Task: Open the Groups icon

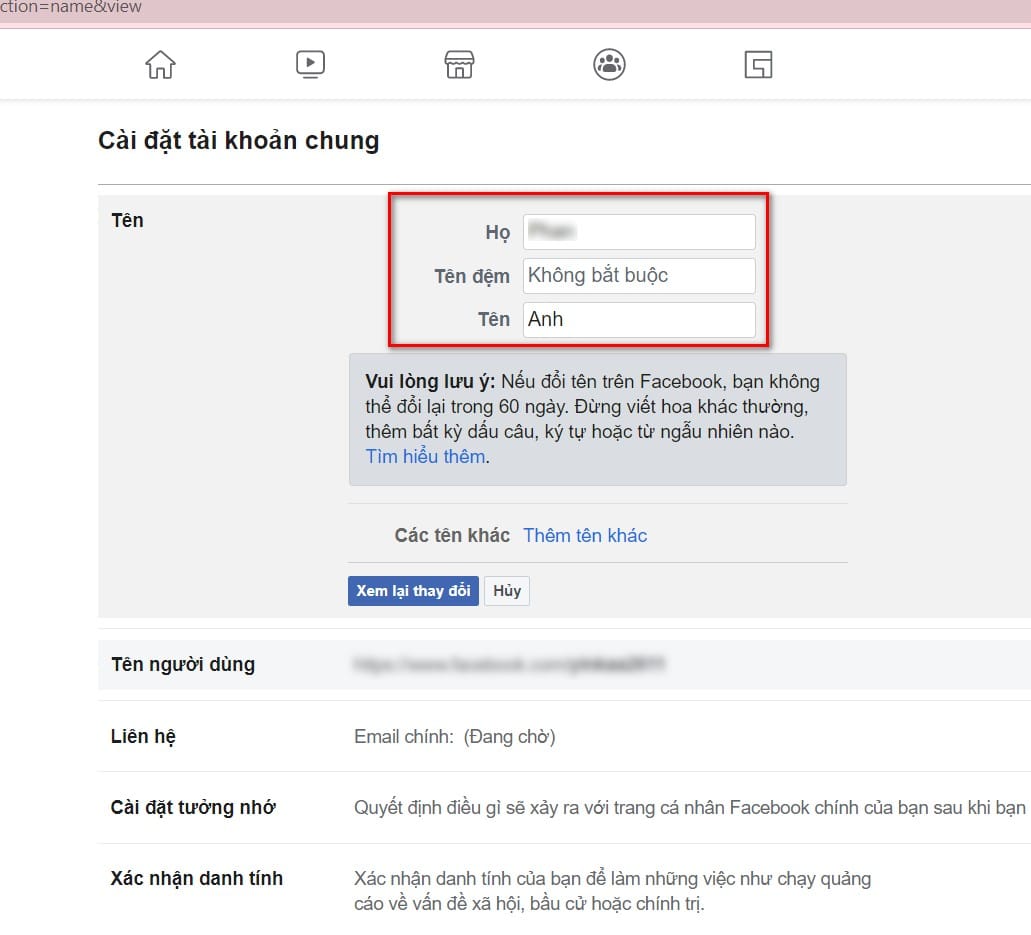Action: [610, 64]
